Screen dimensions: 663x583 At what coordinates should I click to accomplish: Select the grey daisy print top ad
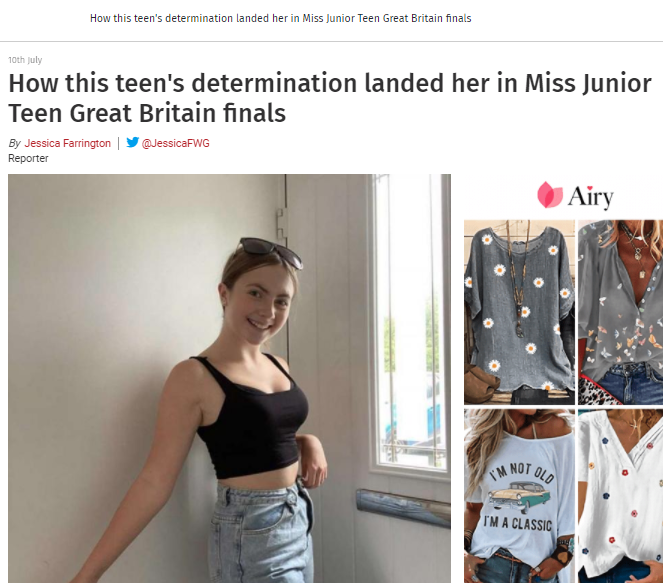519,312
